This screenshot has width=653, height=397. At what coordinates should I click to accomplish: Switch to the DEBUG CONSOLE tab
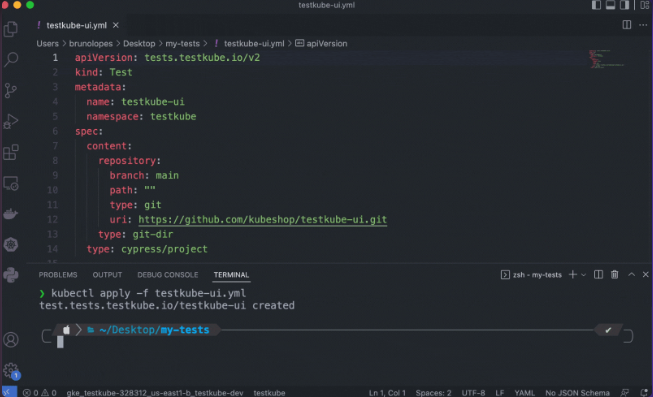tap(167, 275)
